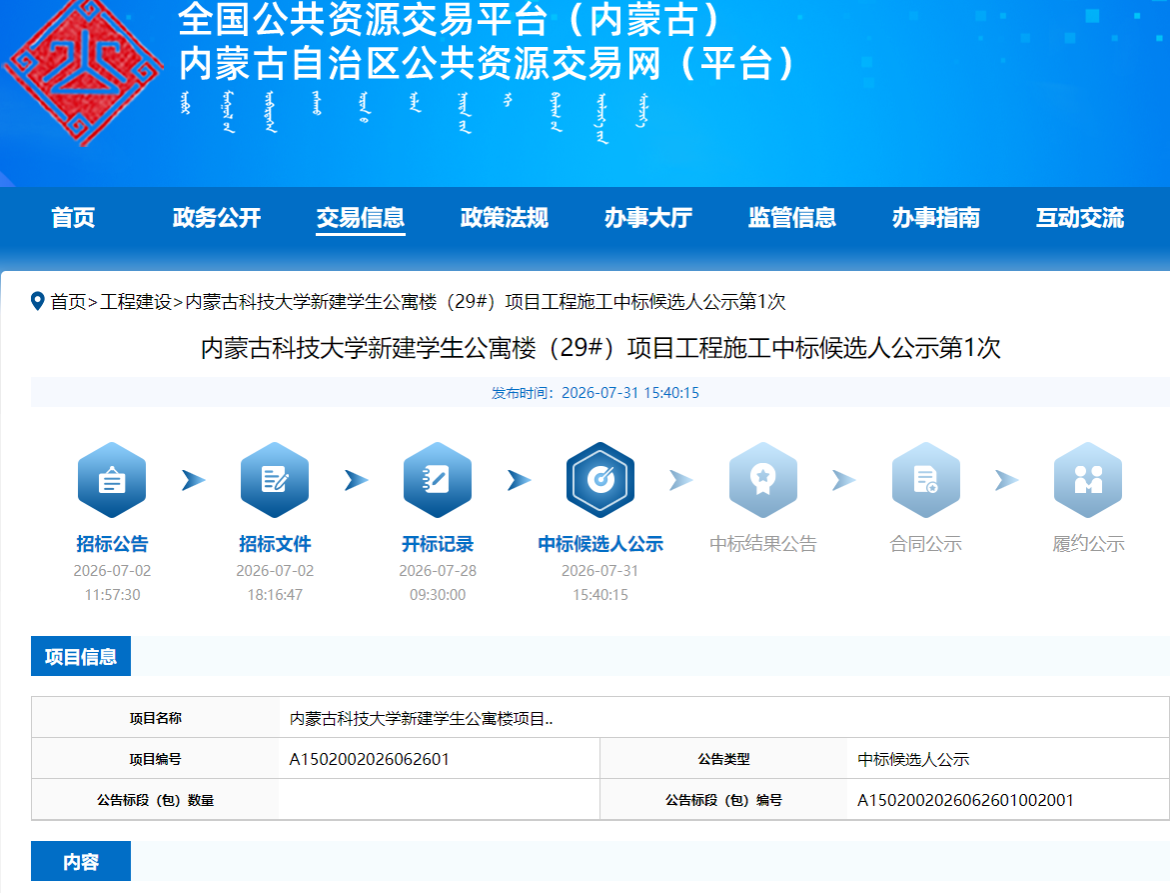Open 办事大厅 navigation item

[648, 218]
